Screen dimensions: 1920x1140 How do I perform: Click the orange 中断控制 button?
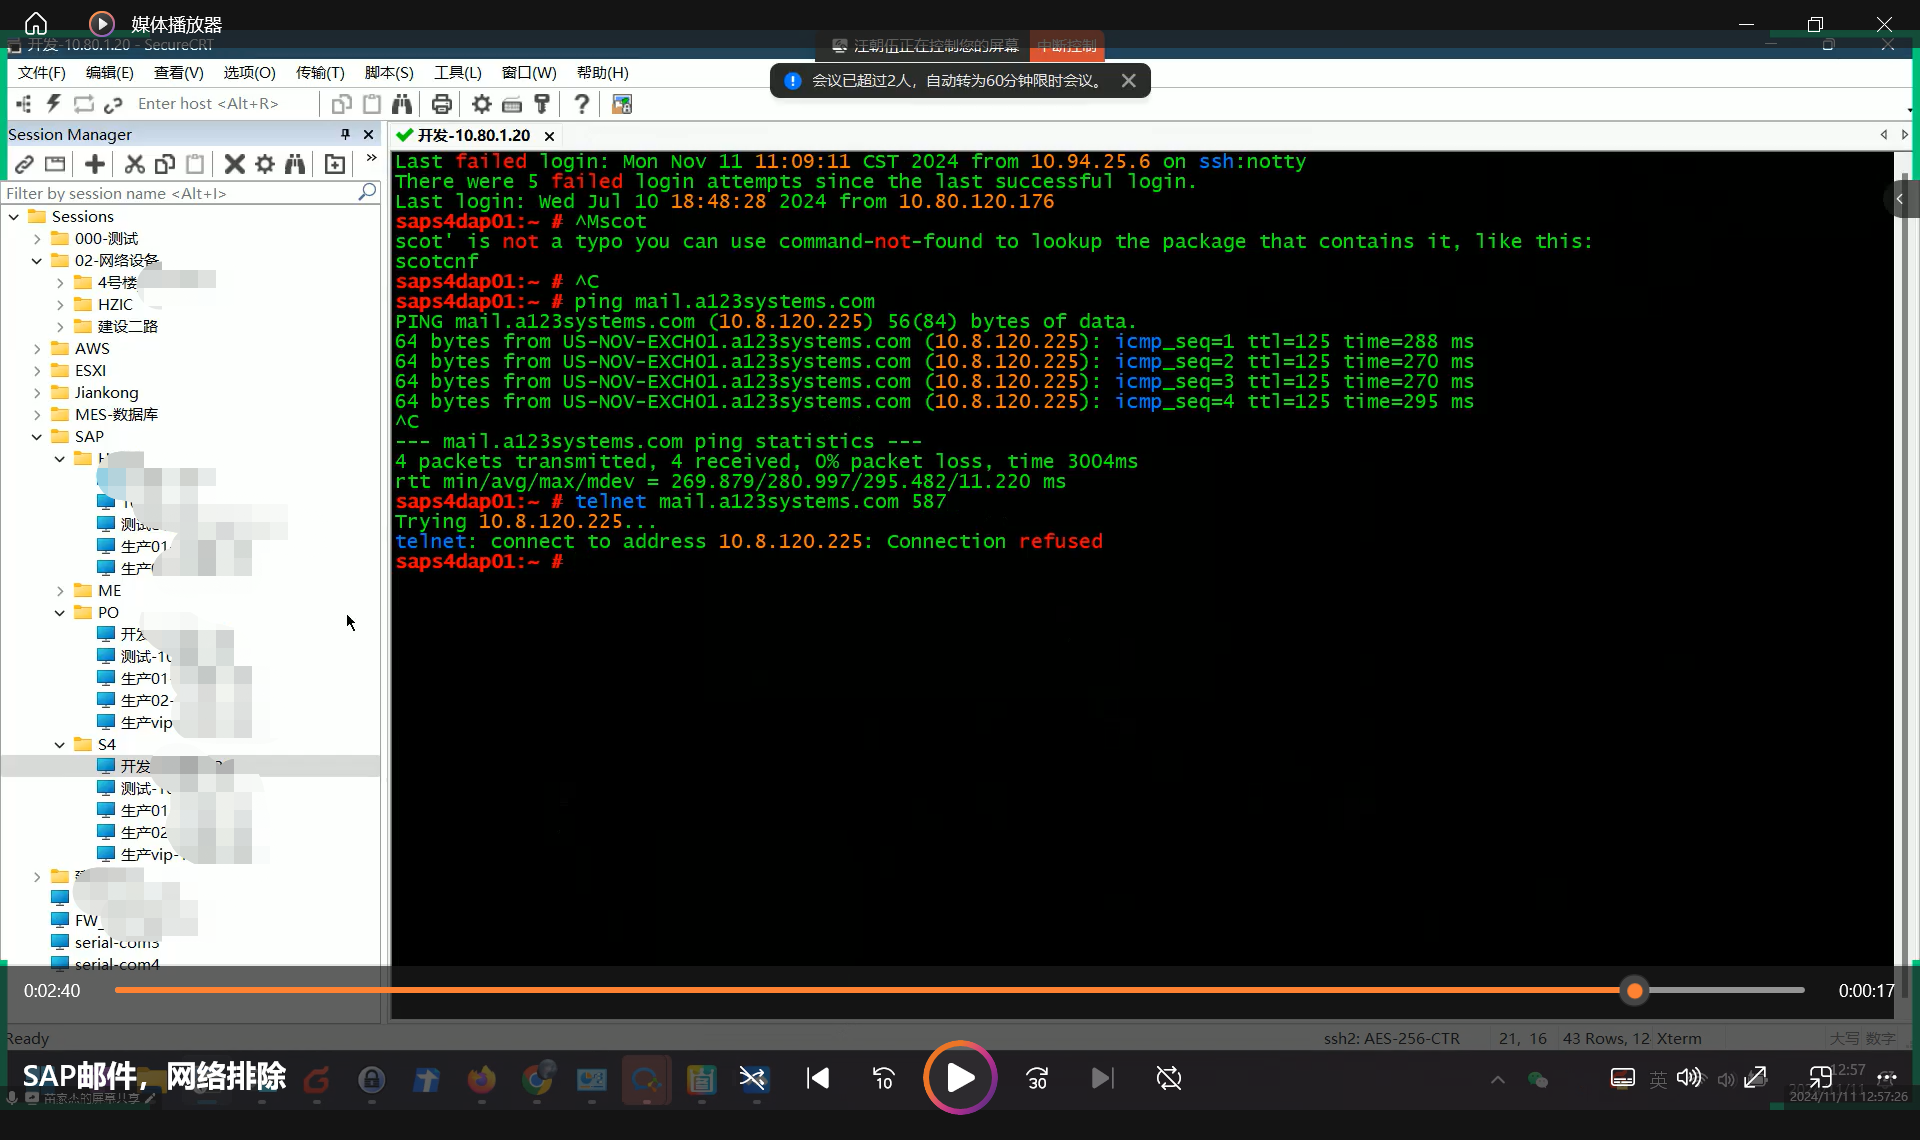pos(1067,45)
